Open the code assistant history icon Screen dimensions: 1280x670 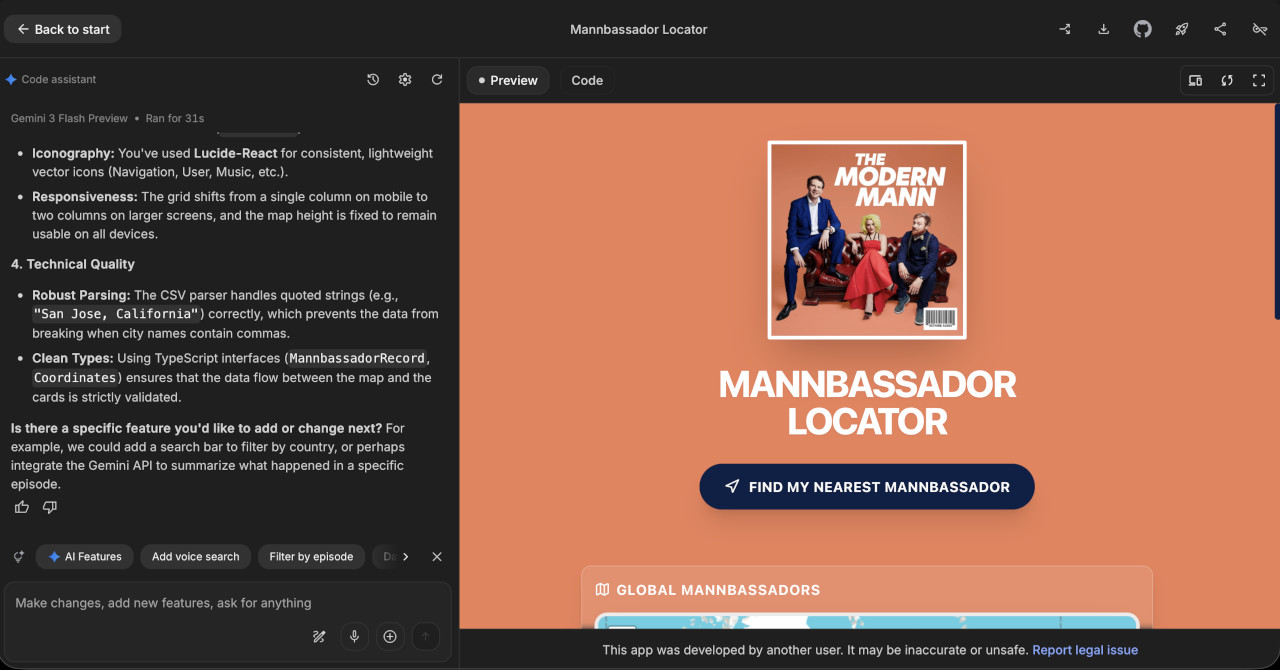click(x=373, y=80)
